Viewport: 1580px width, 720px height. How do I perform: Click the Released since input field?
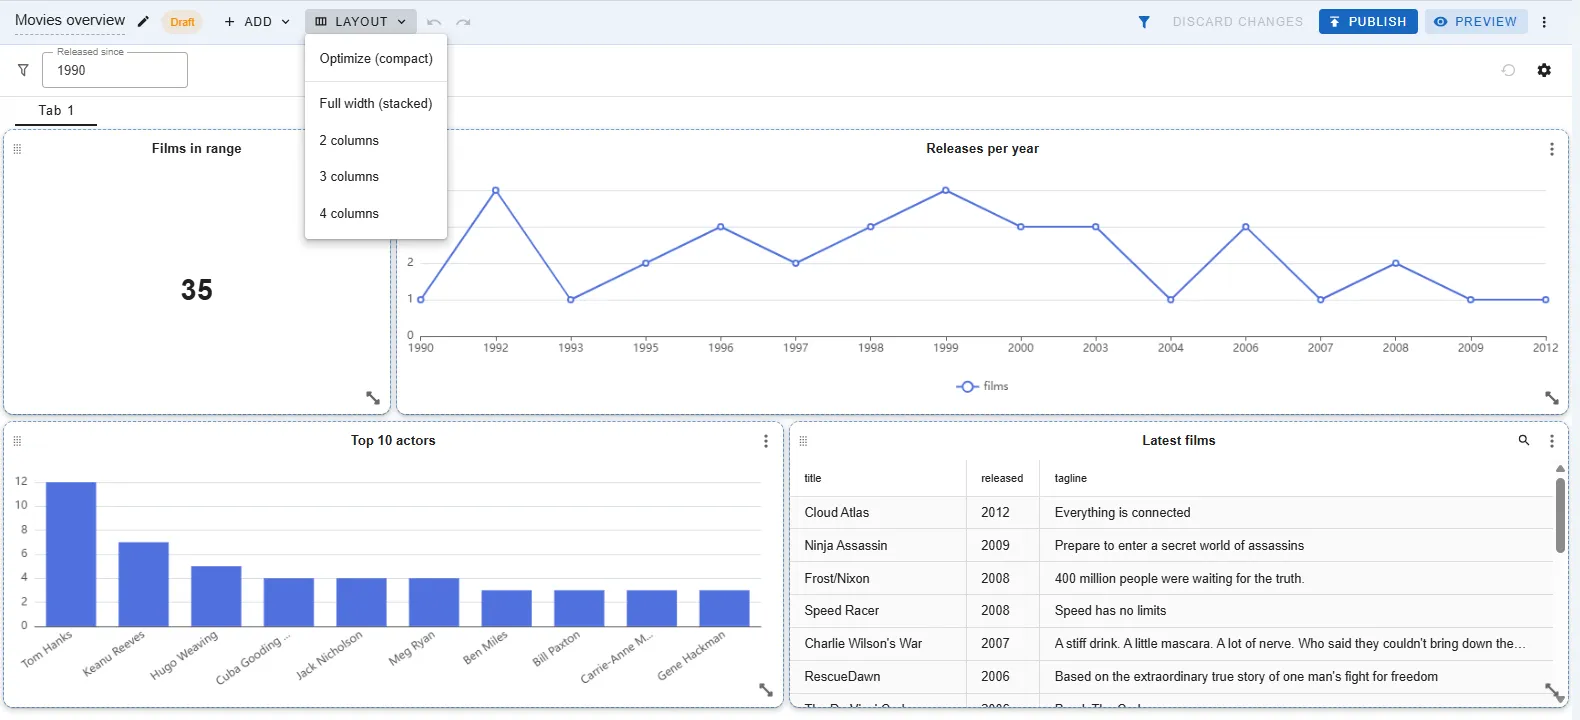(115, 70)
